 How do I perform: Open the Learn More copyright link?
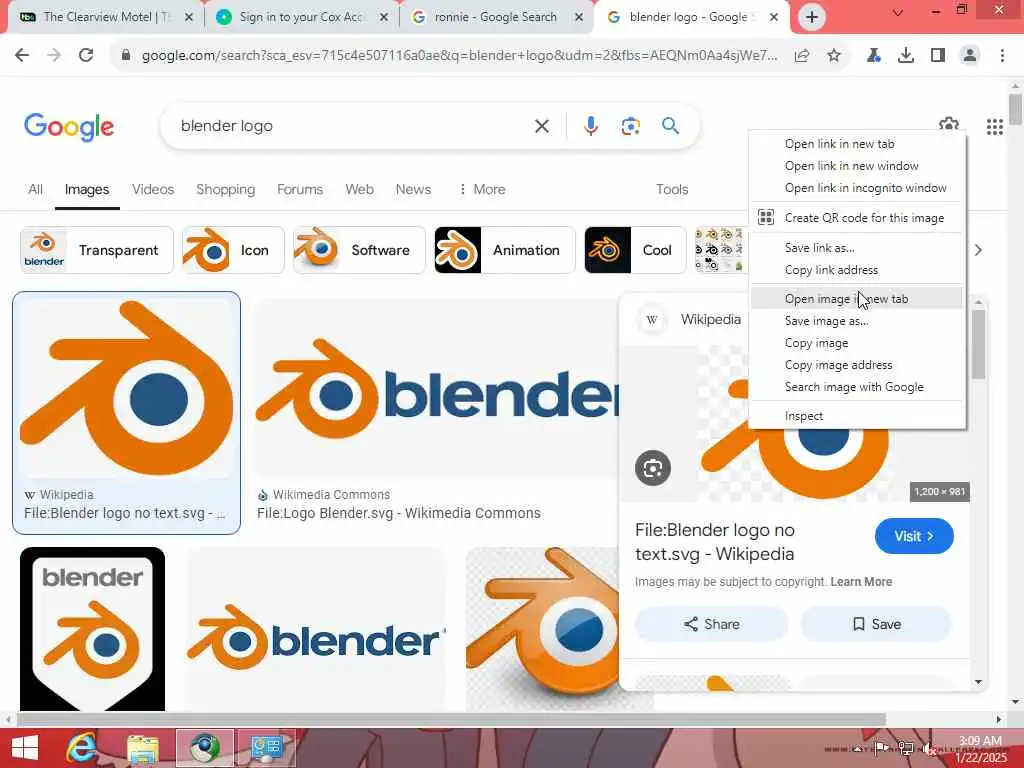click(861, 582)
